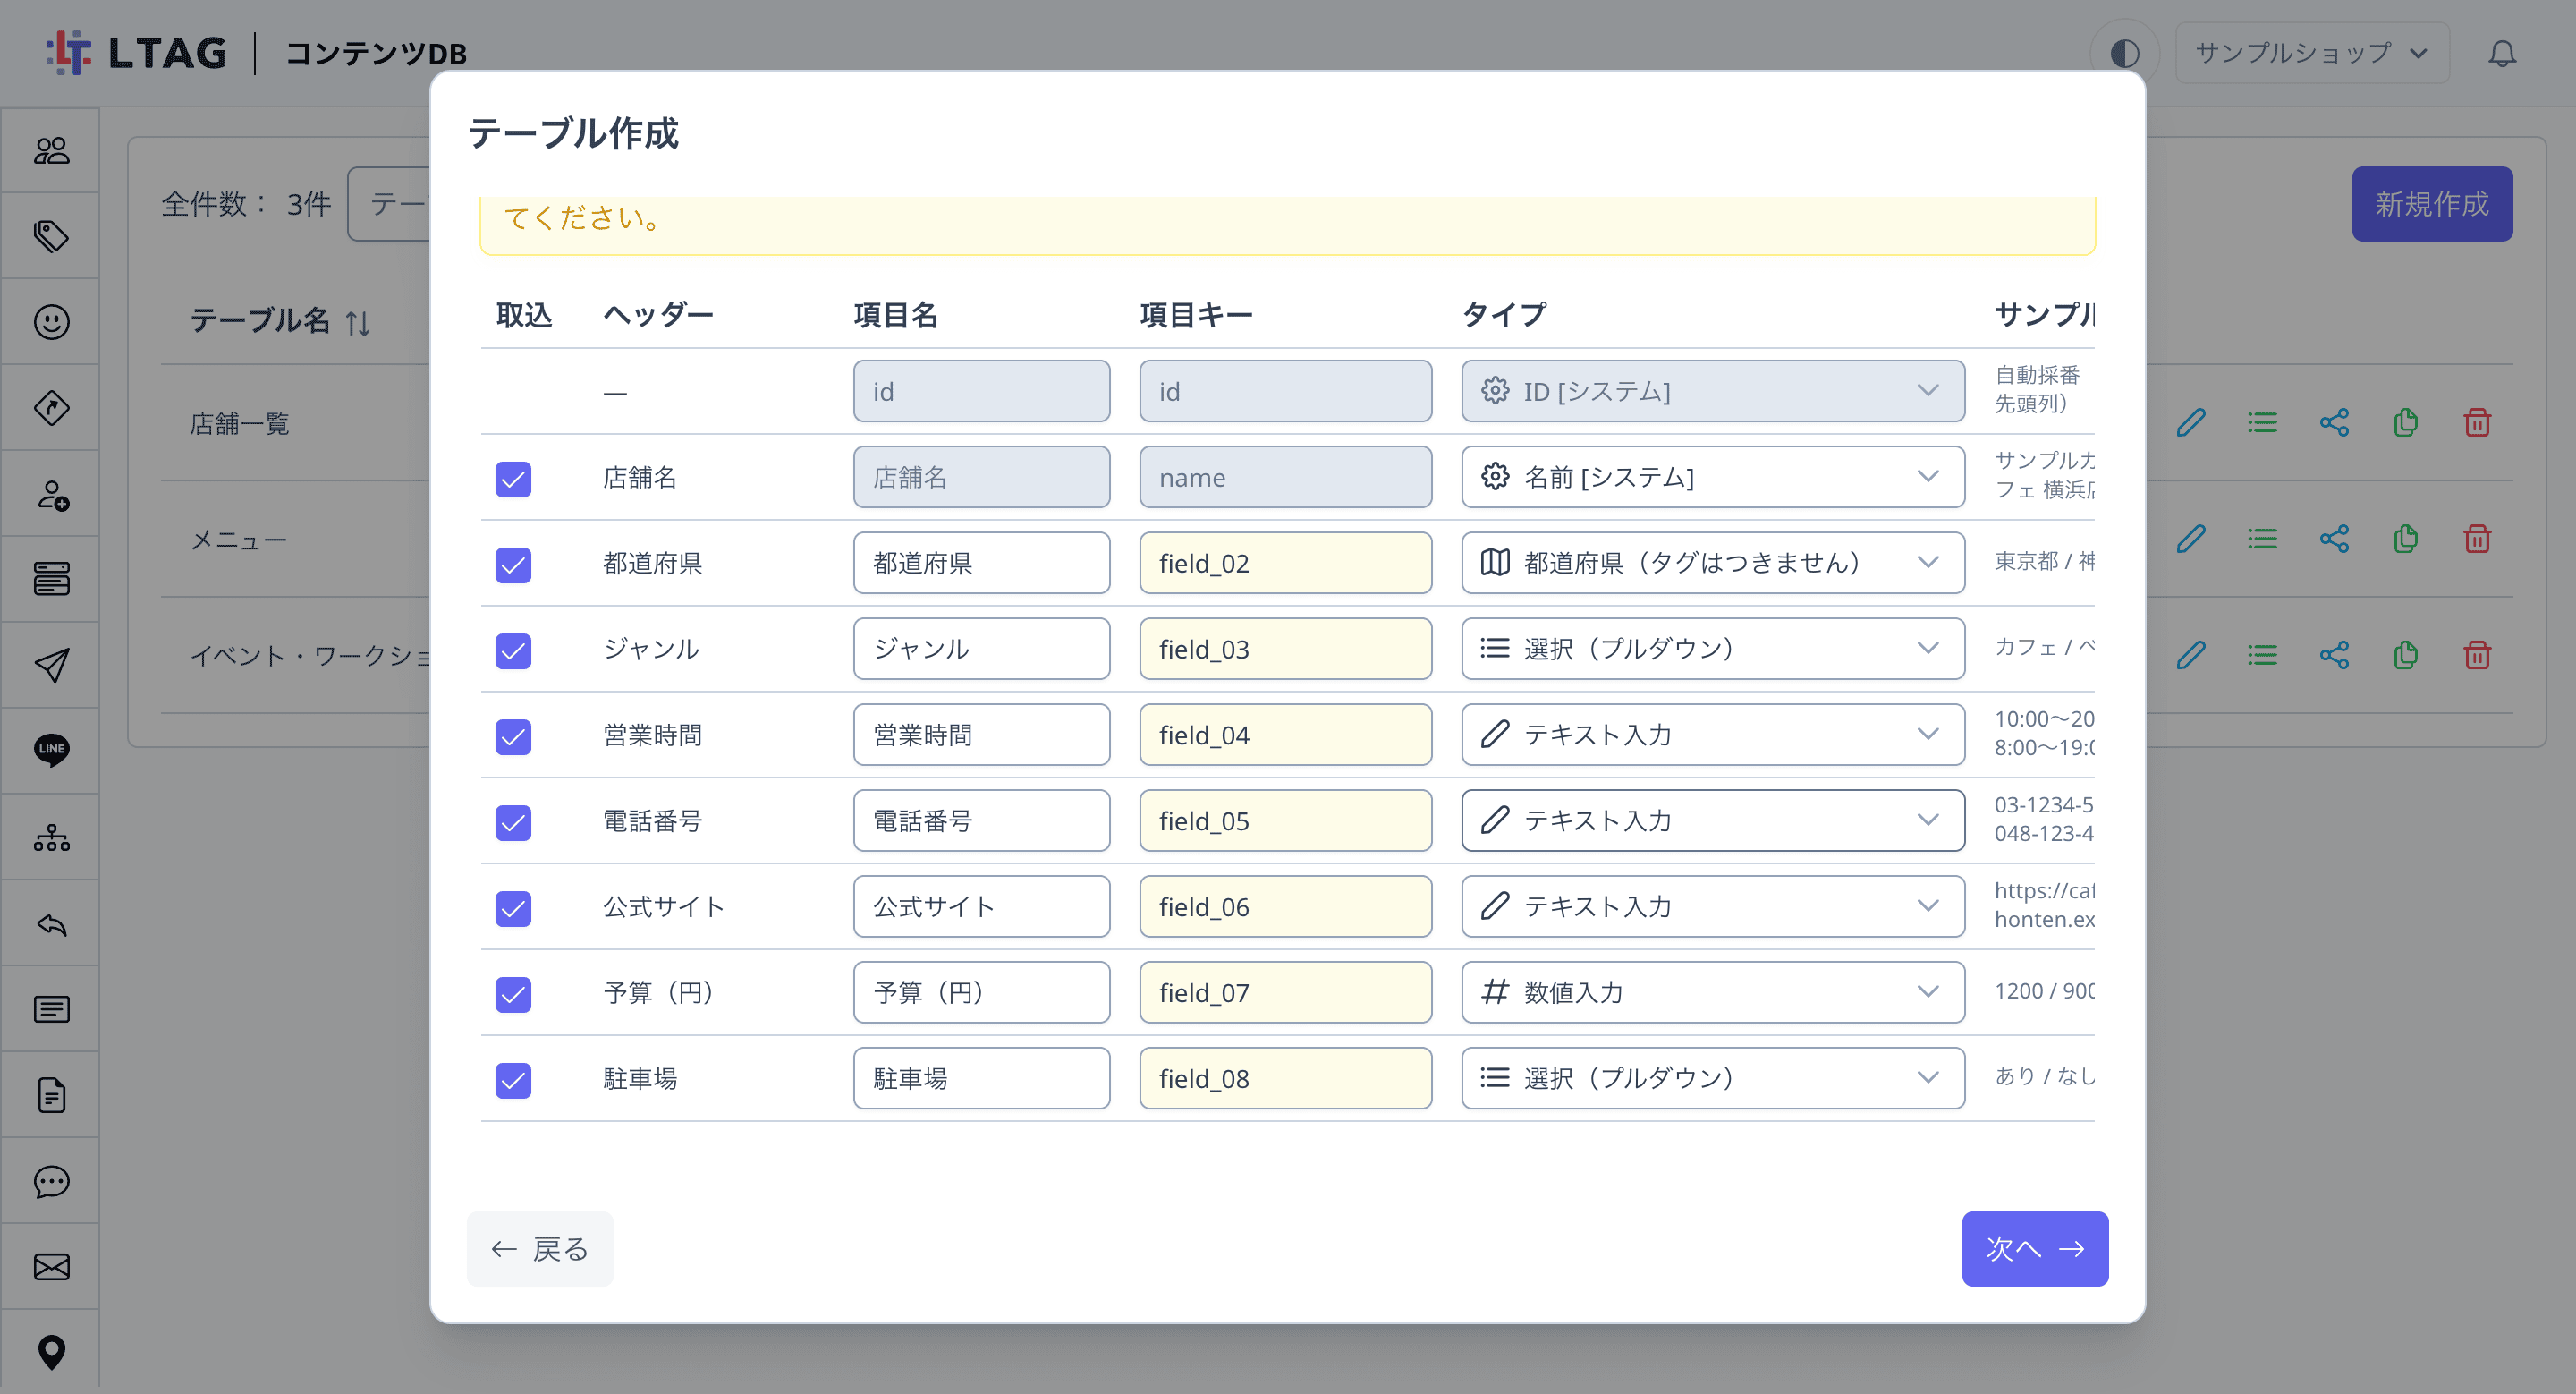Open the map pin sidebar icon
Image resolution: width=2576 pixels, height=1394 pixels.
tap(51, 1353)
